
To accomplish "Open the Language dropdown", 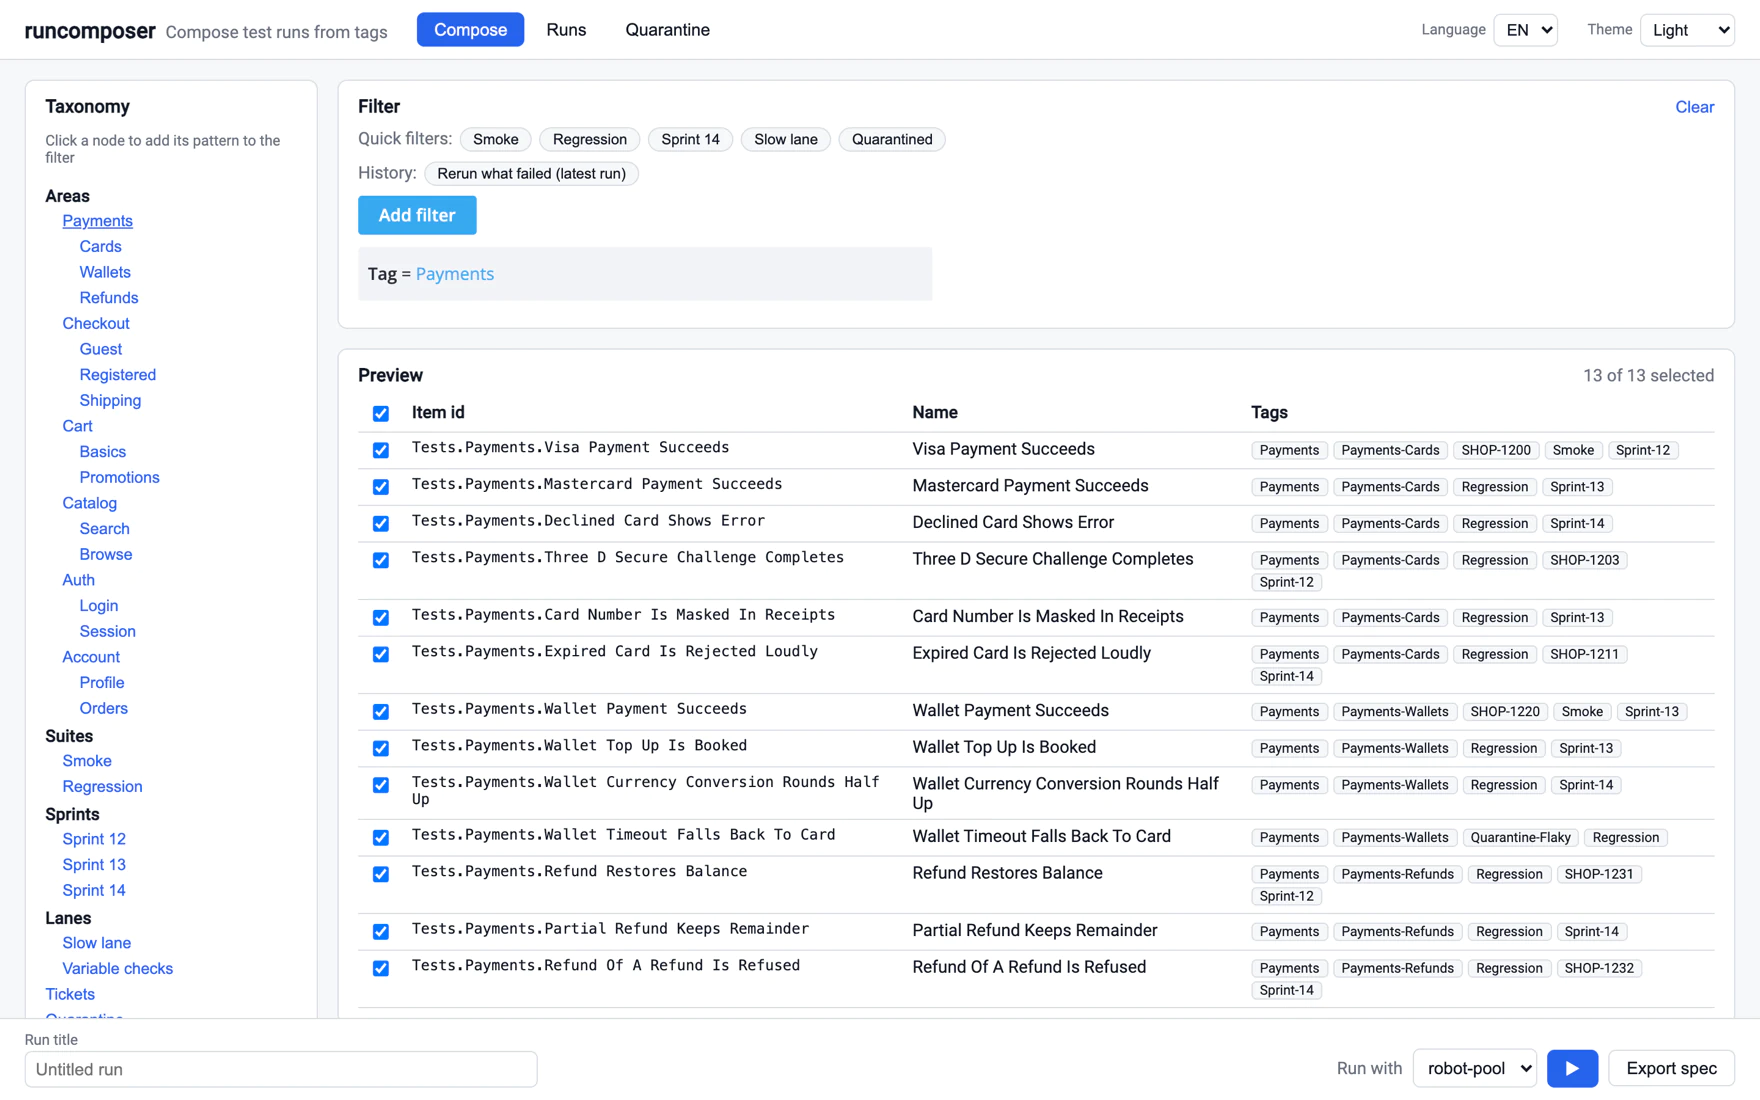I will pyautogui.click(x=1526, y=30).
